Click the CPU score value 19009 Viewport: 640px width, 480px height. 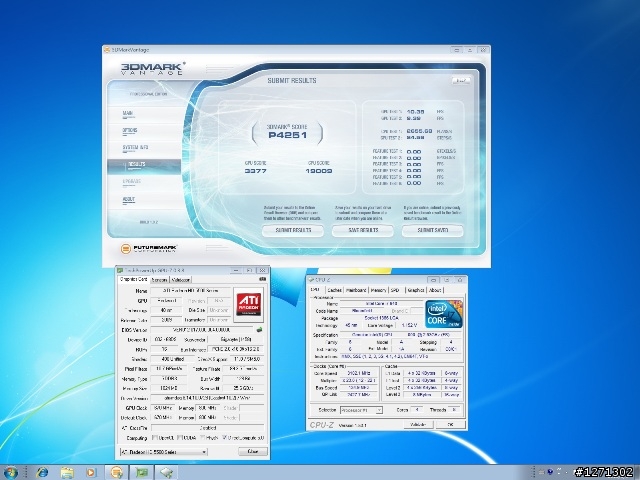tap(318, 171)
